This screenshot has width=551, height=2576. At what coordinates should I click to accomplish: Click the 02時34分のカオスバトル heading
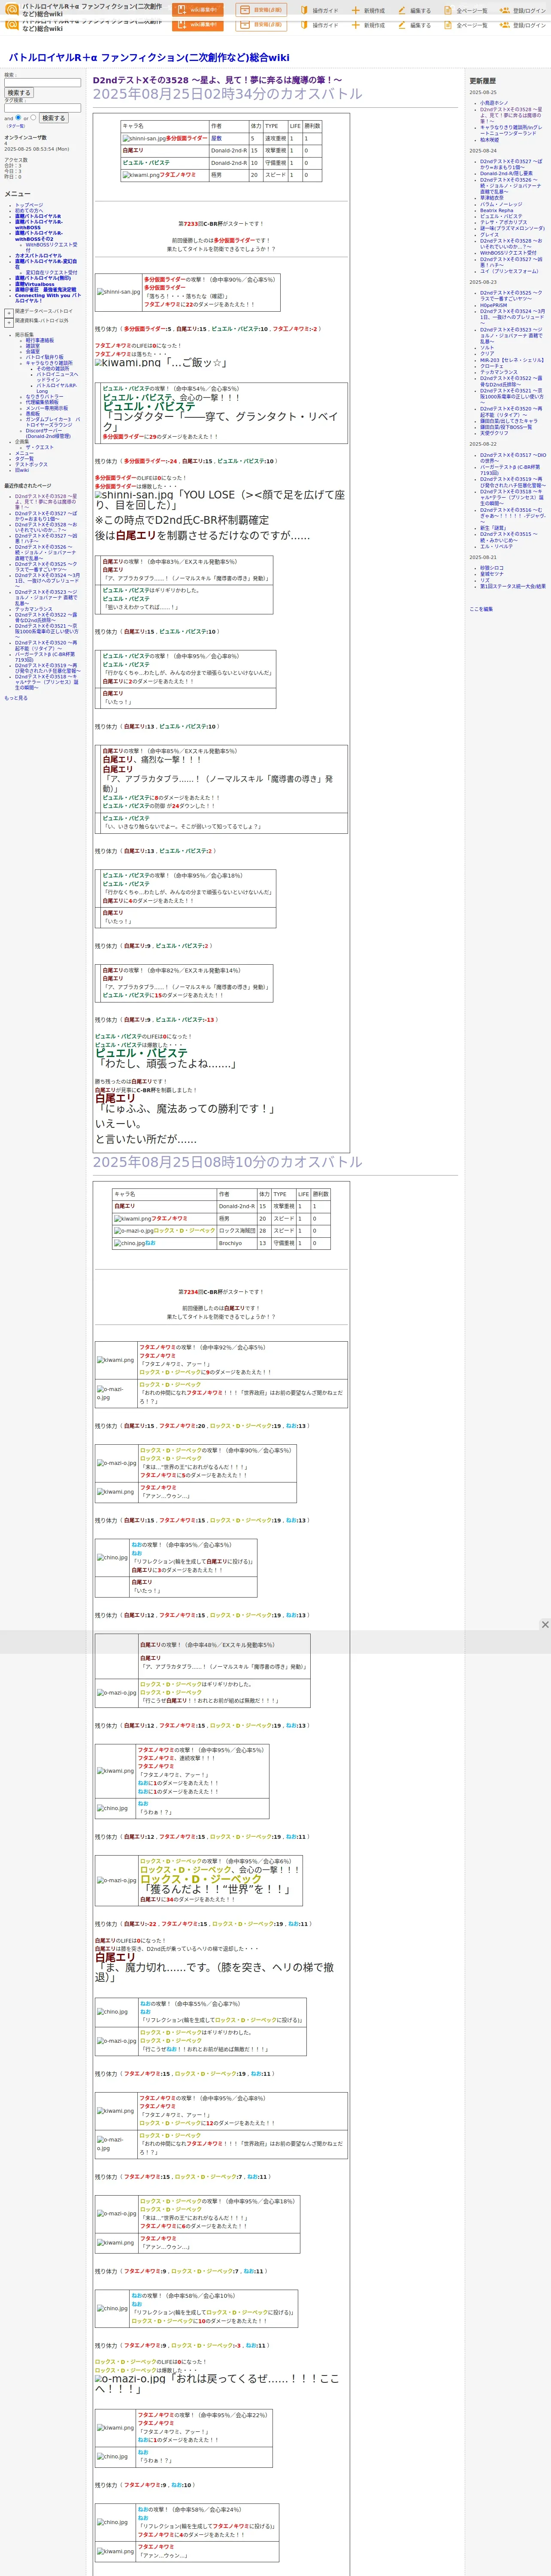(x=227, y=94)
